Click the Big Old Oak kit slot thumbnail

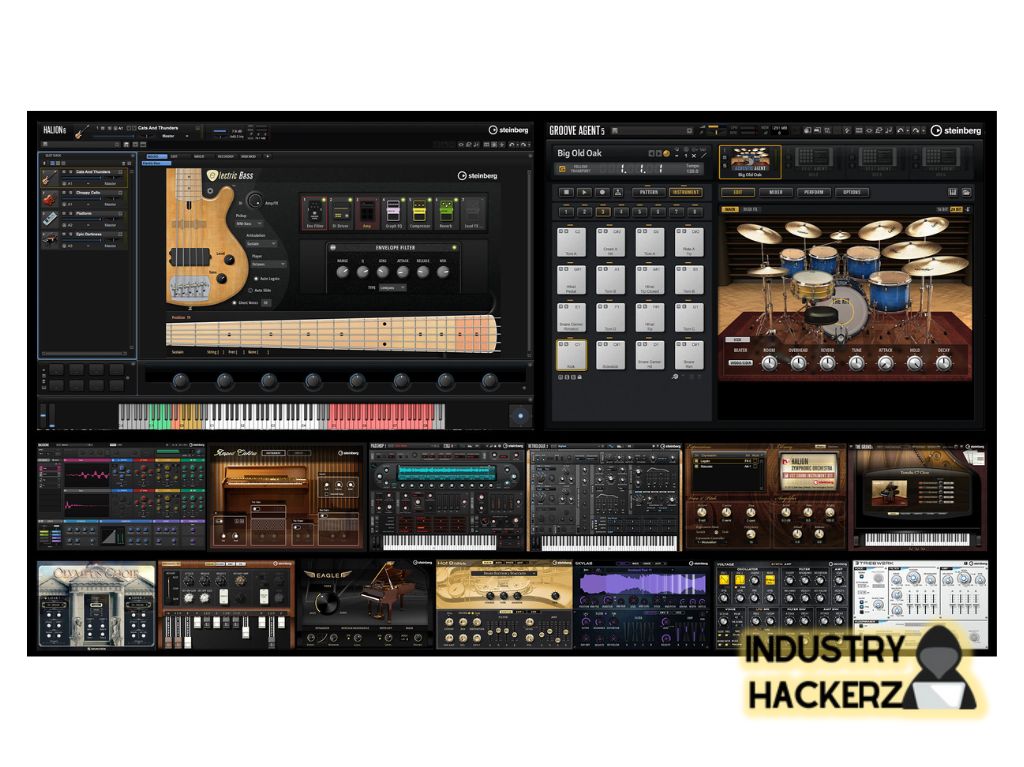(x=750, y=161)
